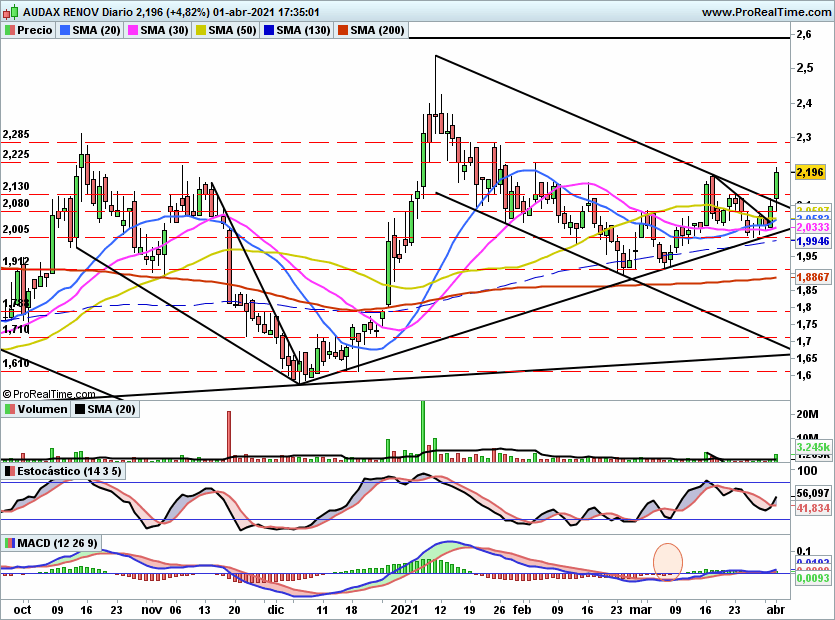Click the magenta SMA (30) legend swatch

133,30
